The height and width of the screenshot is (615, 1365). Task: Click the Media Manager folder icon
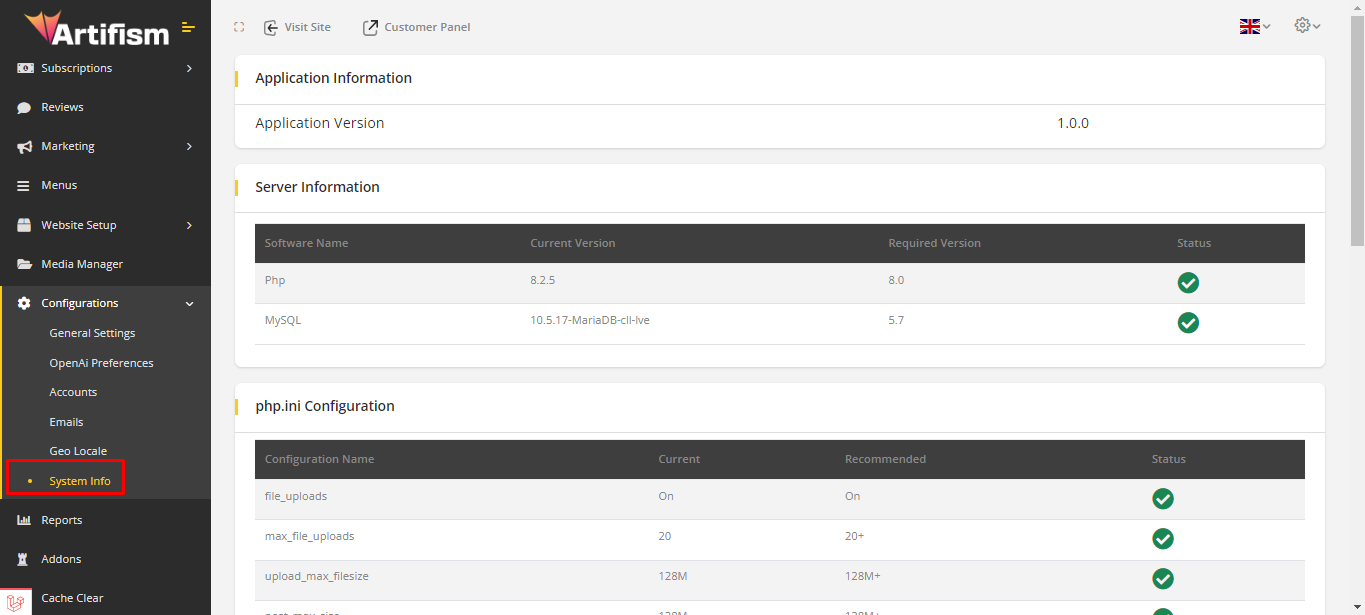24,265
